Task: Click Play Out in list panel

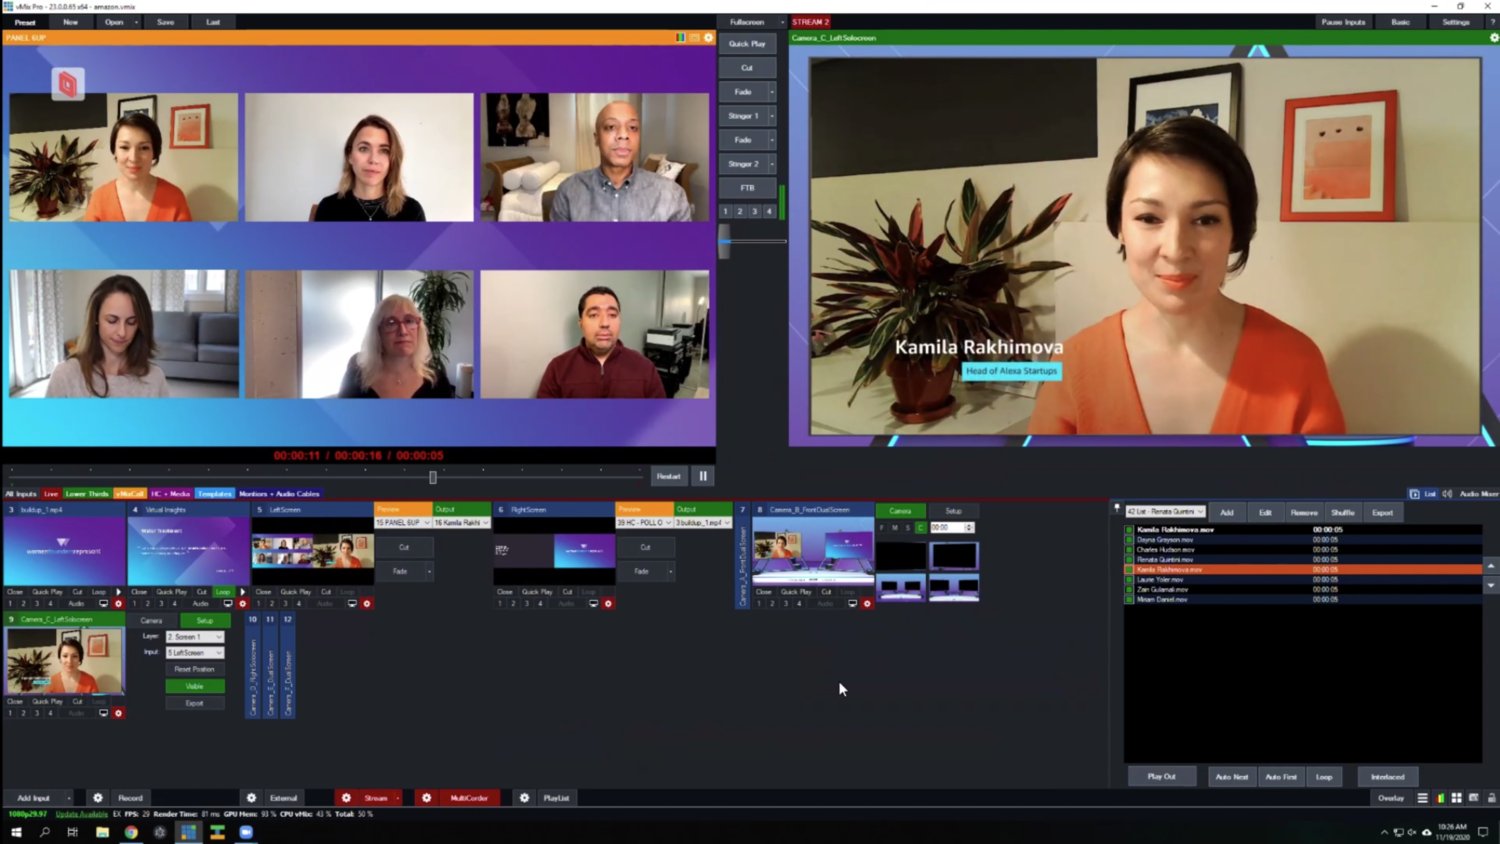Action: (x=1161, y=777)
